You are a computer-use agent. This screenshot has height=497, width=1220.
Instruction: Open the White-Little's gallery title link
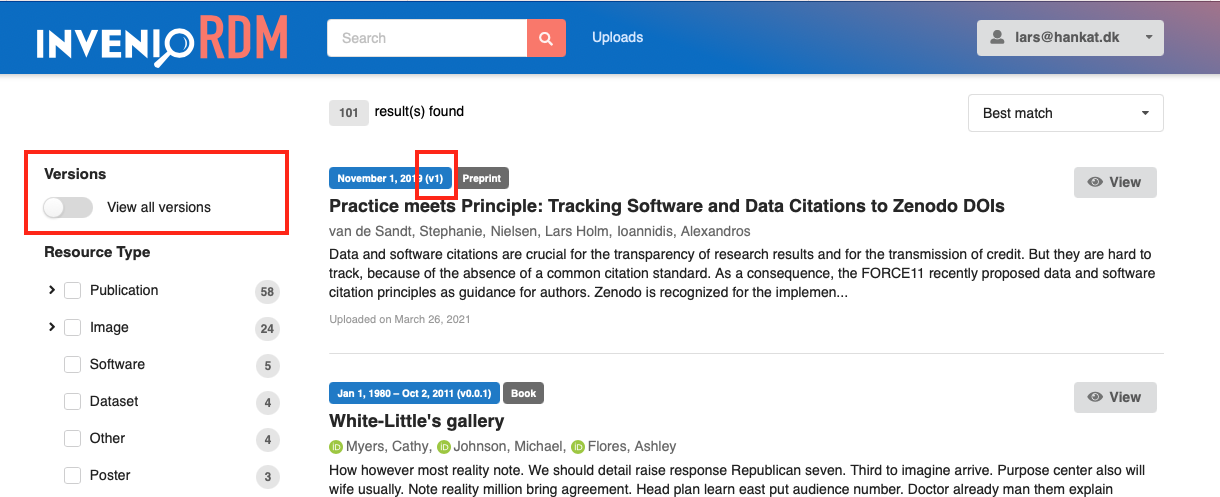pos(416,421)
